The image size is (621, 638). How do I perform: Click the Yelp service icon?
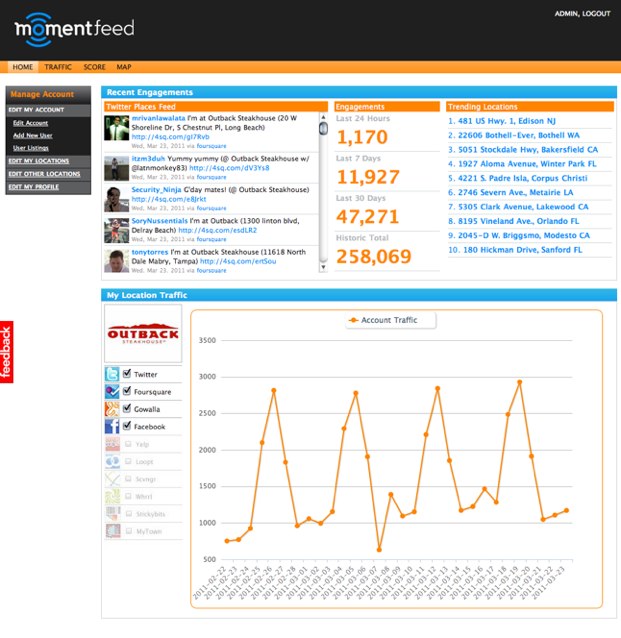(112, 444)
